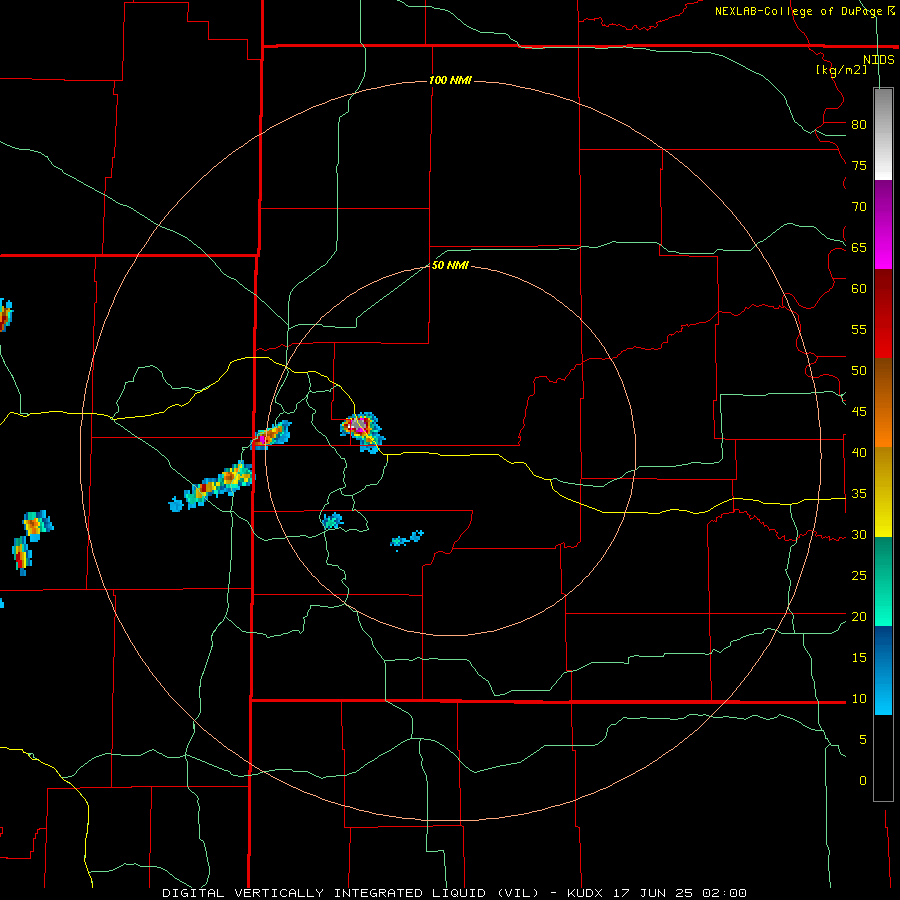Click the 60 value on color scale
The width and height of the screenshot is (900, 900).
859,289
